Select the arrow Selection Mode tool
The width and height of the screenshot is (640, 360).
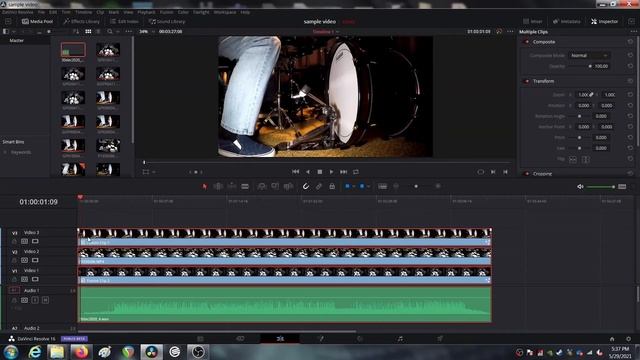(205, 187)
